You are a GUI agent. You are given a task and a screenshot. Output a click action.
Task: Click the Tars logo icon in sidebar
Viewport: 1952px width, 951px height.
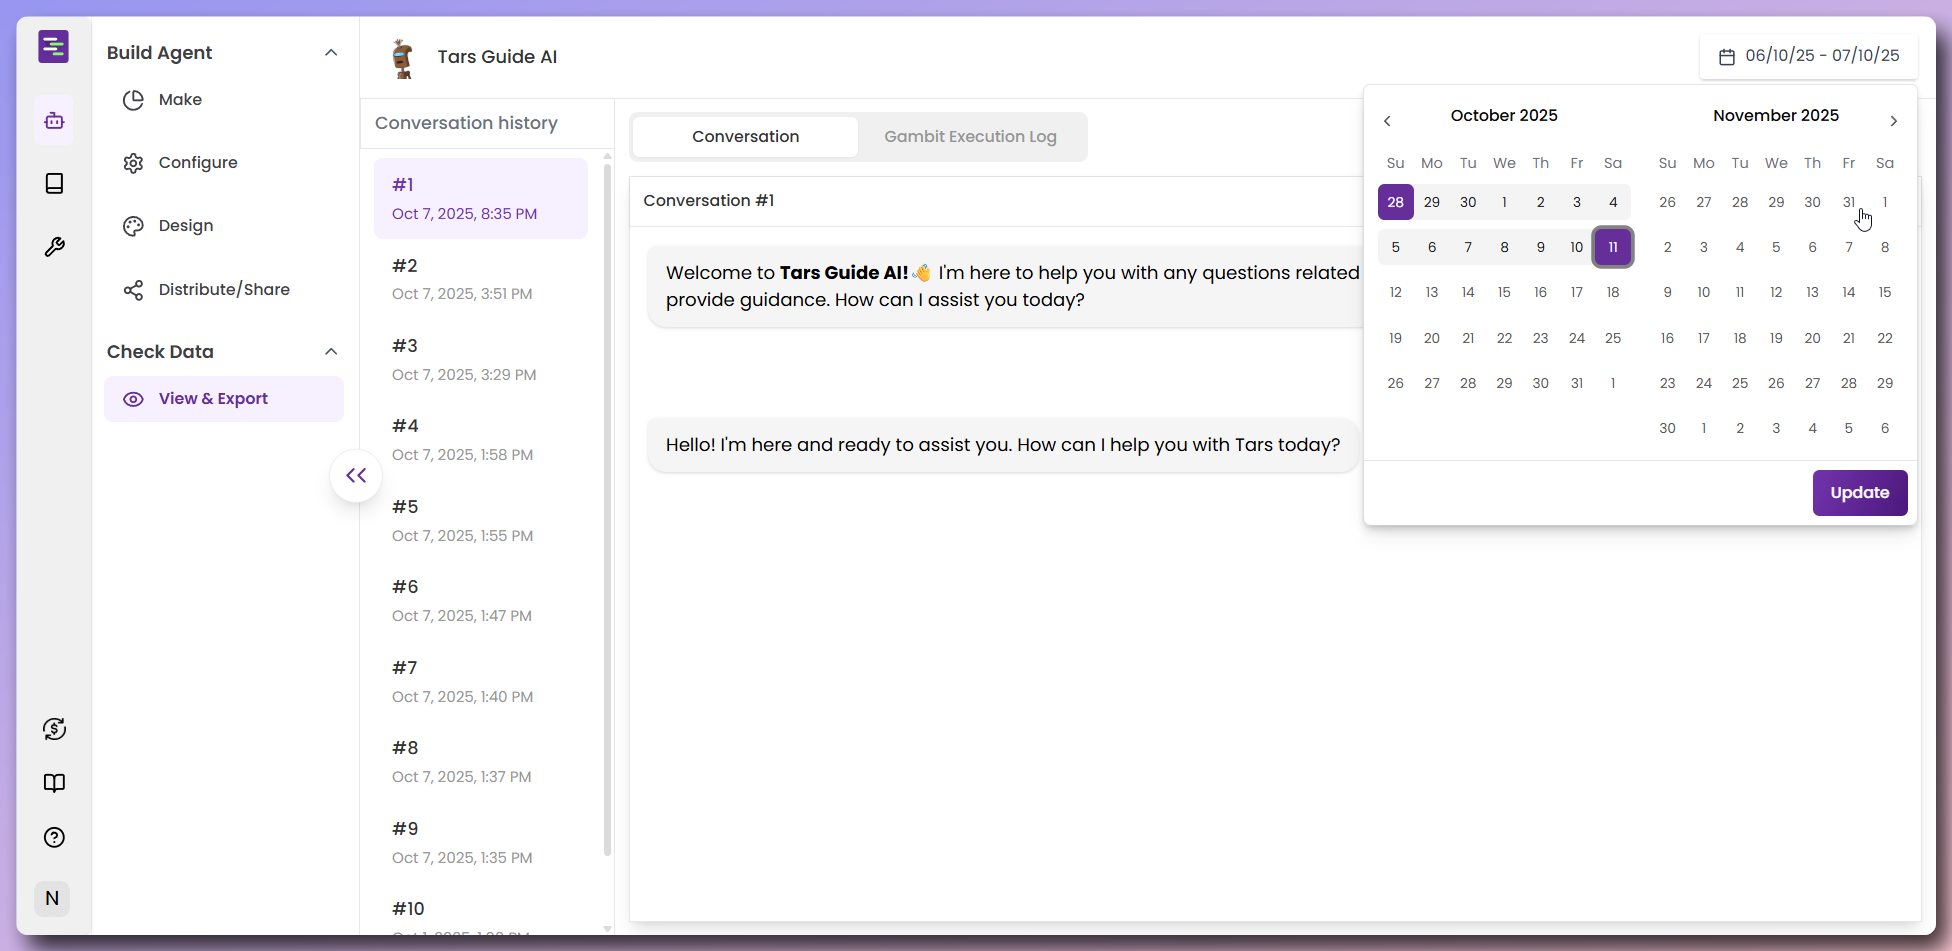click(x=54, y=46)
